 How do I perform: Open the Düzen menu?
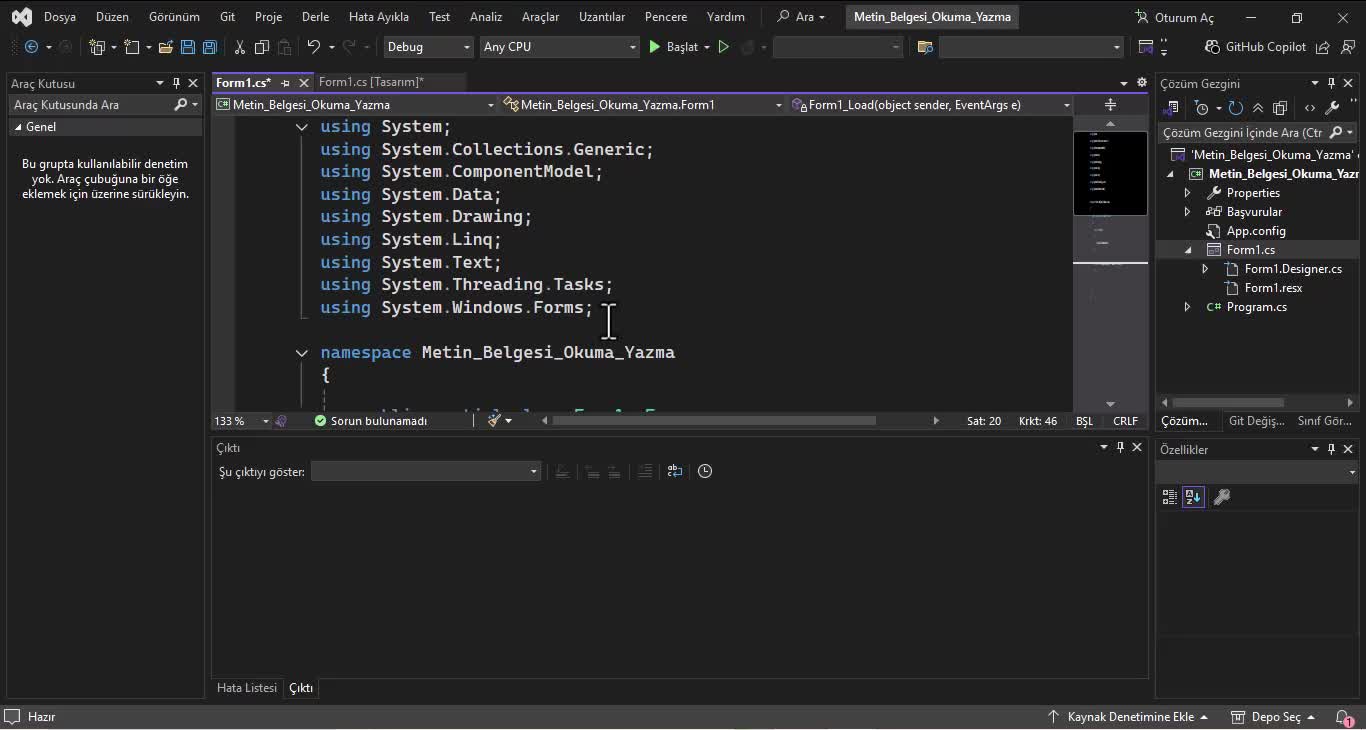tap(112, 17)
